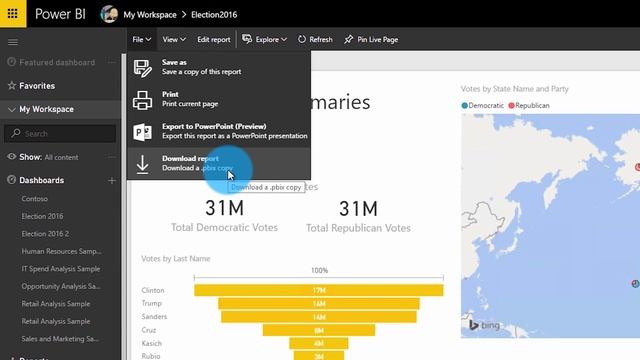Click the user profile avatar
The height and width of the screenshot is (360, 640).
[x=109, y=14]
